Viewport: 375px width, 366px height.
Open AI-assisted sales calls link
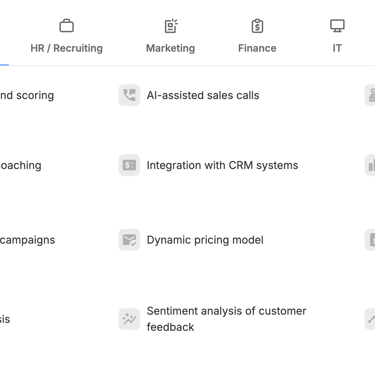click(203, 95)
